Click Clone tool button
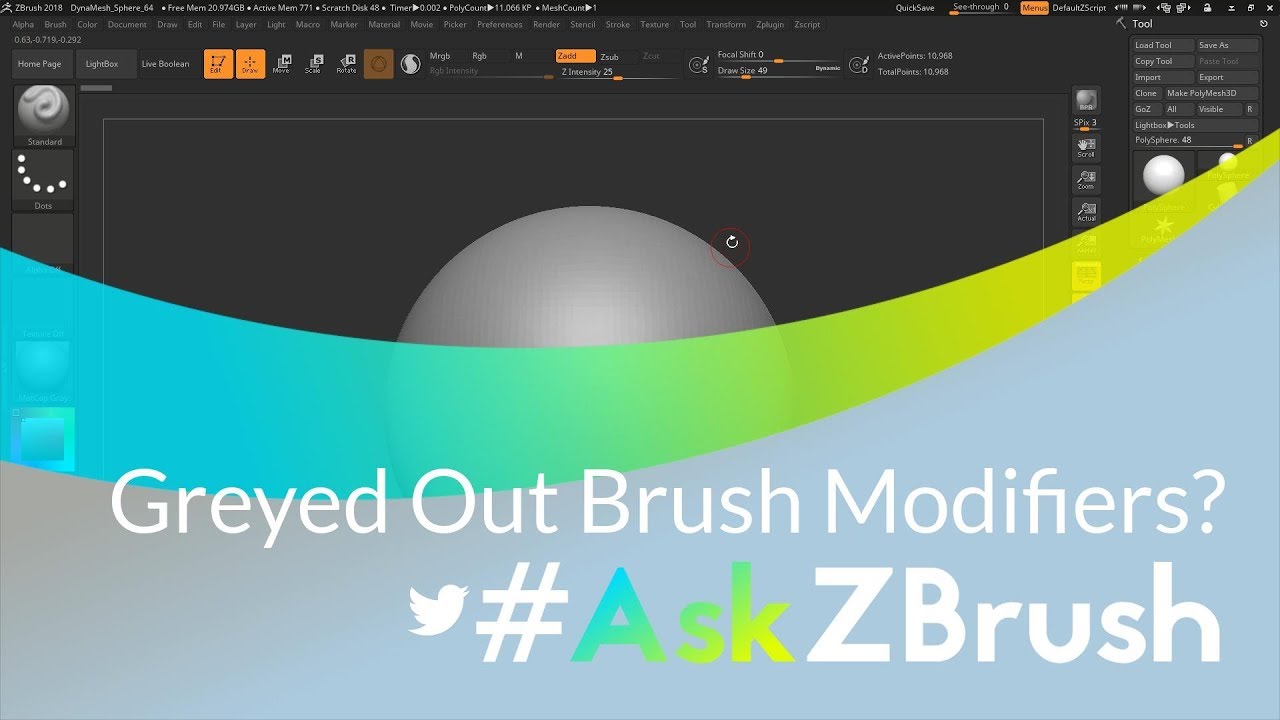The image size is (1280, 720). [x=1146, y=93]
